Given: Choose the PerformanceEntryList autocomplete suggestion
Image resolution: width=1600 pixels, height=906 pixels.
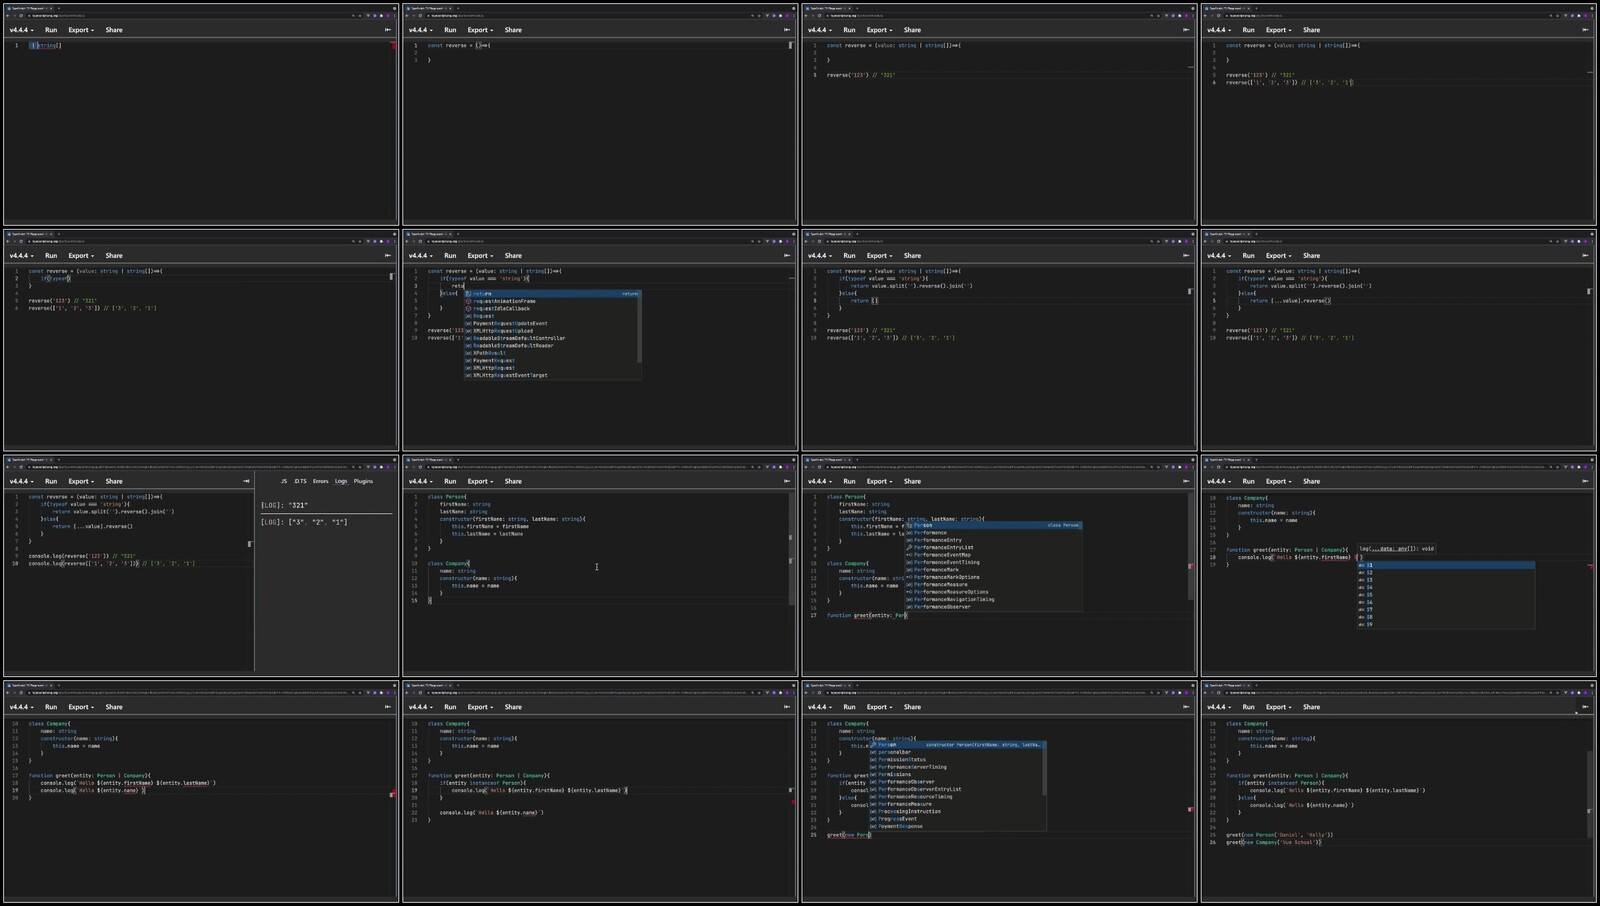Looking at the screenshot, I should coord(943,547).
